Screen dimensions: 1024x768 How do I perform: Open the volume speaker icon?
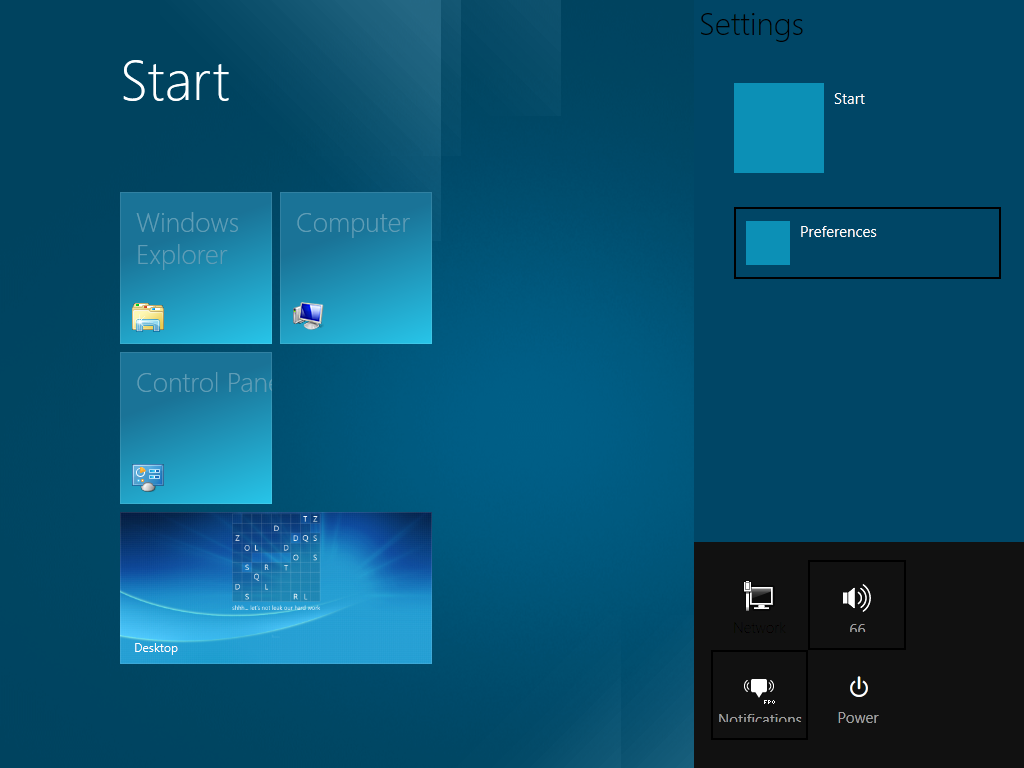click(x=857, y=598)
